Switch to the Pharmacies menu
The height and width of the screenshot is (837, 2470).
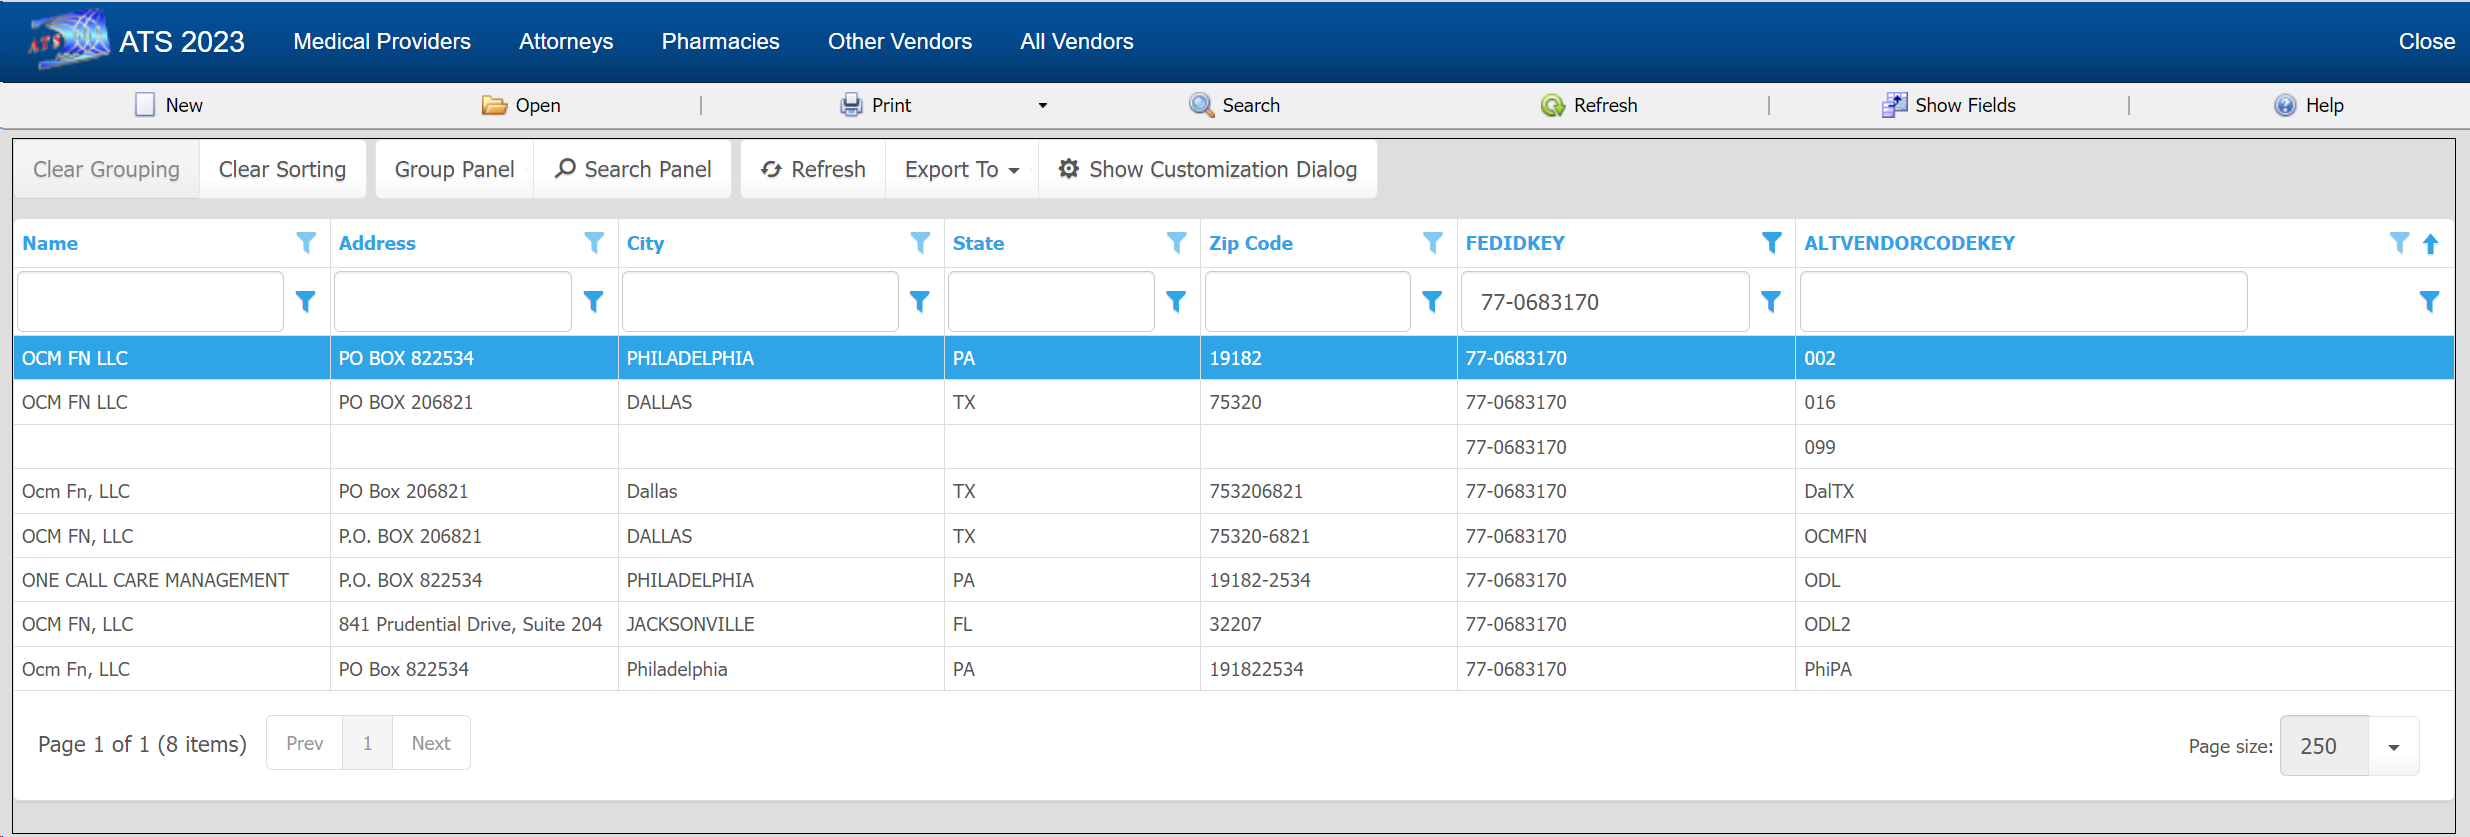click(720, 42)
